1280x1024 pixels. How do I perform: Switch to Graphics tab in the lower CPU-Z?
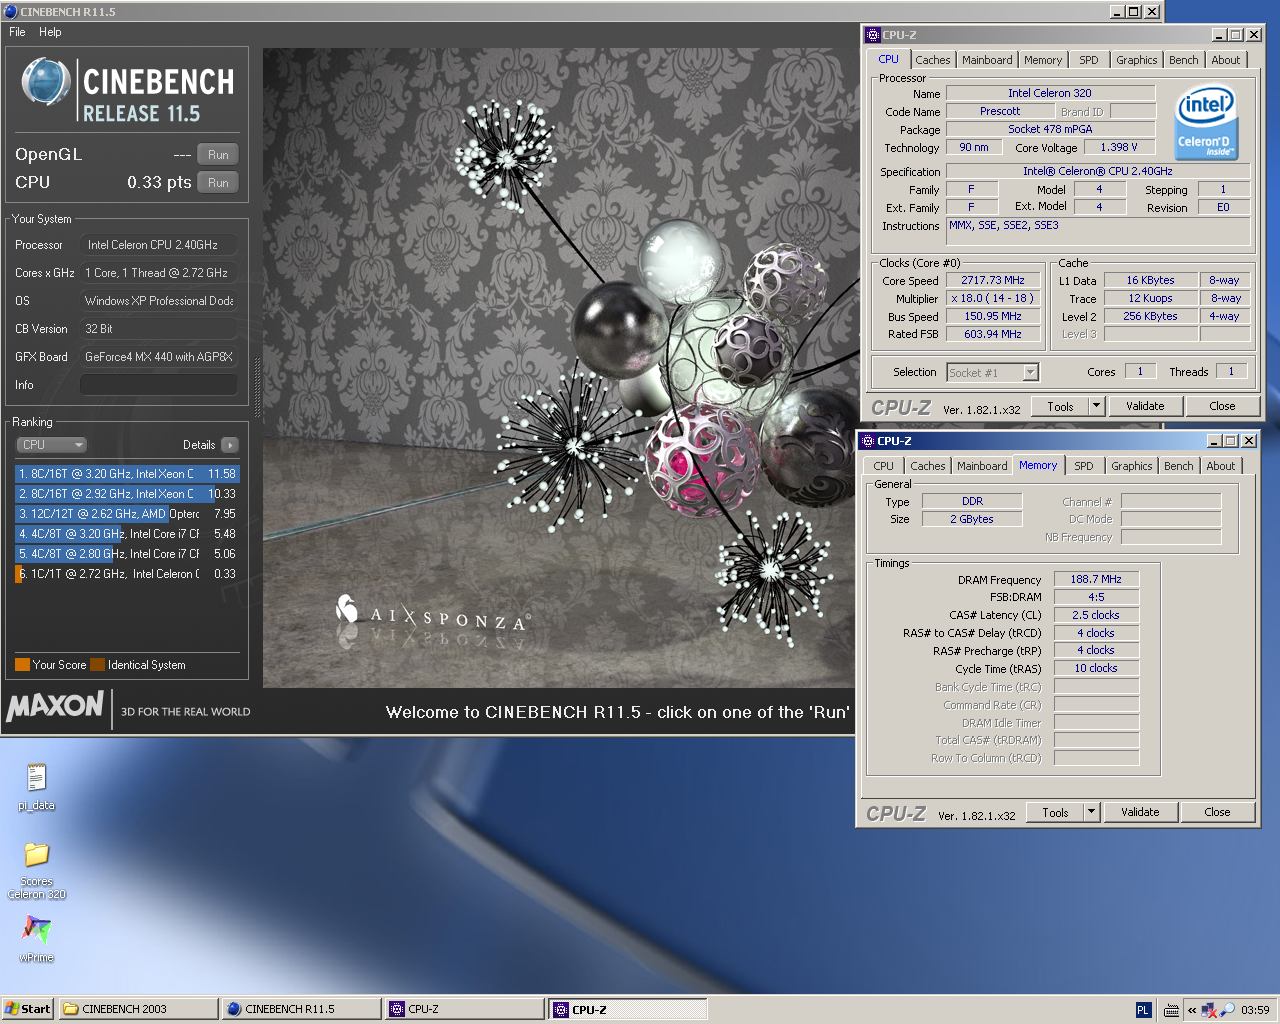point(1132,466)
